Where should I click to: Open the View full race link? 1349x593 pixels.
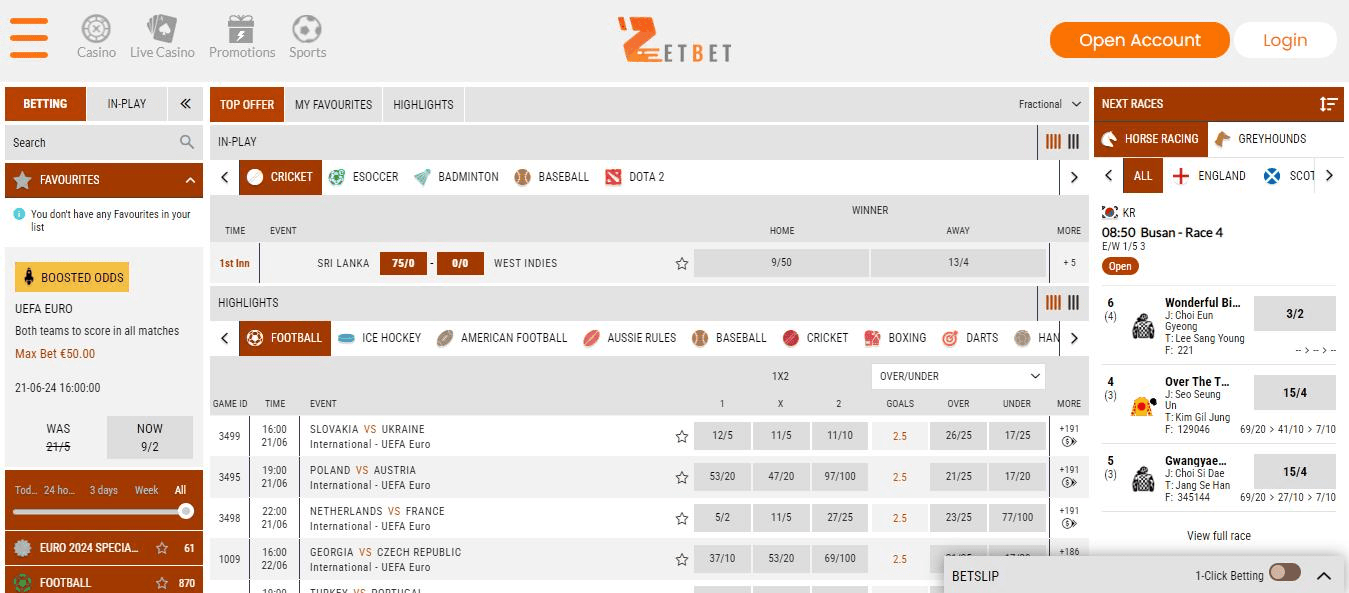pos(1218,536)
